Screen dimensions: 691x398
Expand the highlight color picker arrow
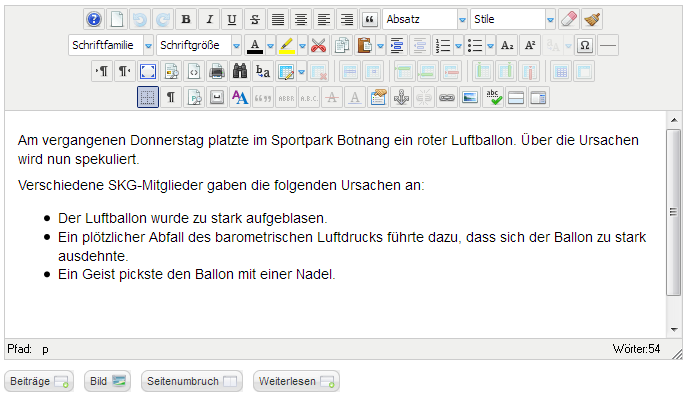[302, 45]
